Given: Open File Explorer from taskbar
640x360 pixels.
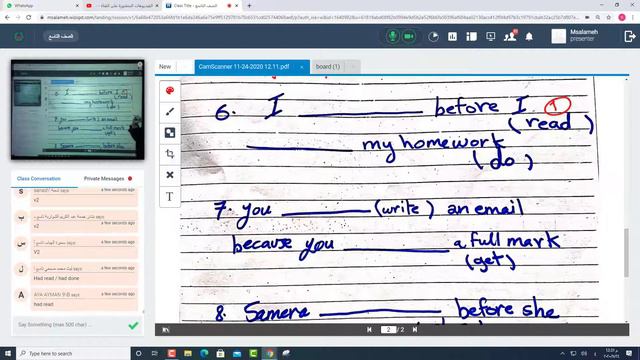Looking at the screenshot, I should [188, 353].
